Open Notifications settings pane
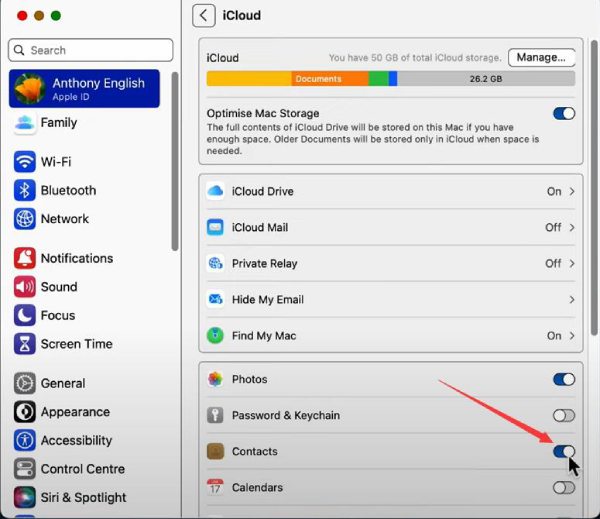 pos(84,258)
